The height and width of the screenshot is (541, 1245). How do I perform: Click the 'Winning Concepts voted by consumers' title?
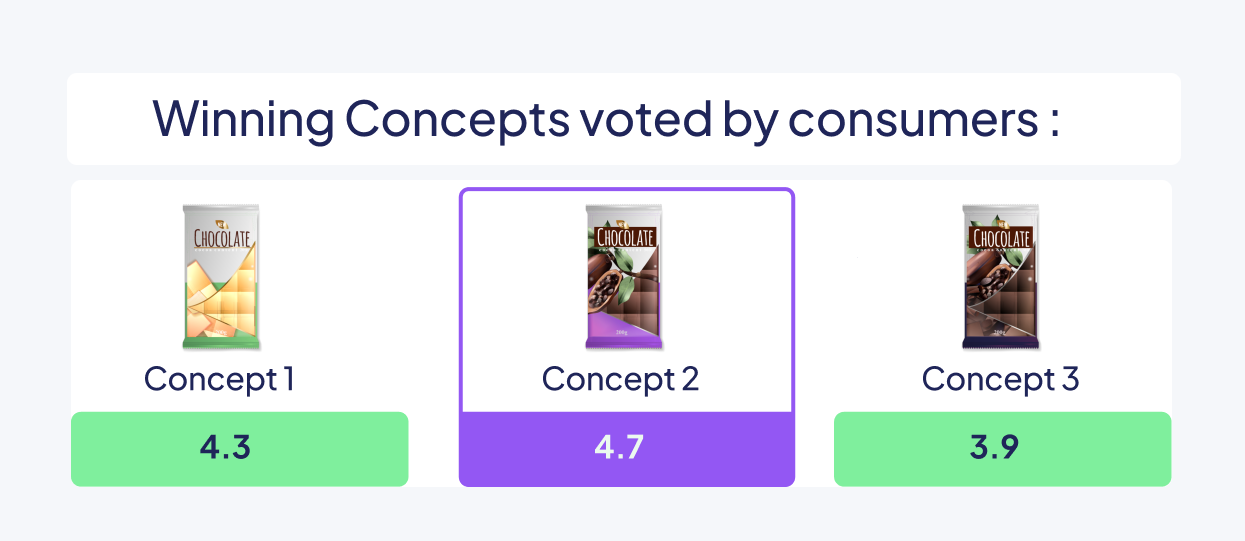click(x=606, y=119)
